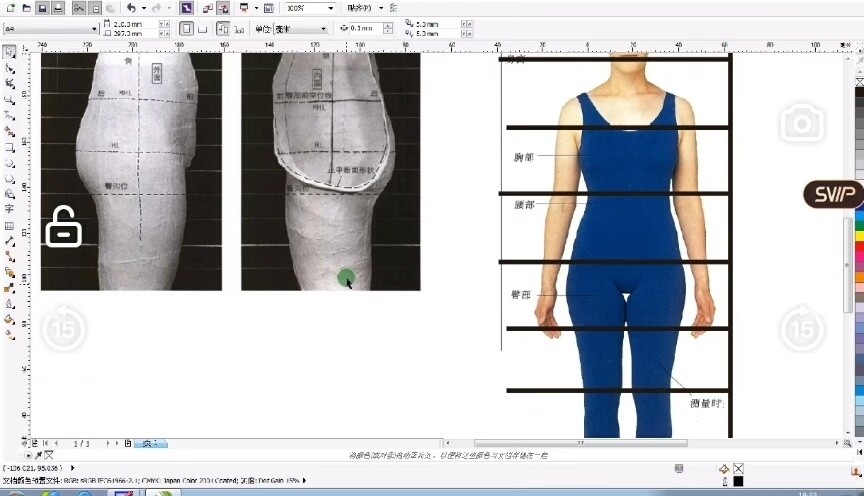
Task: Select the Pick tool in toolbox
Action: click(9, 52)
